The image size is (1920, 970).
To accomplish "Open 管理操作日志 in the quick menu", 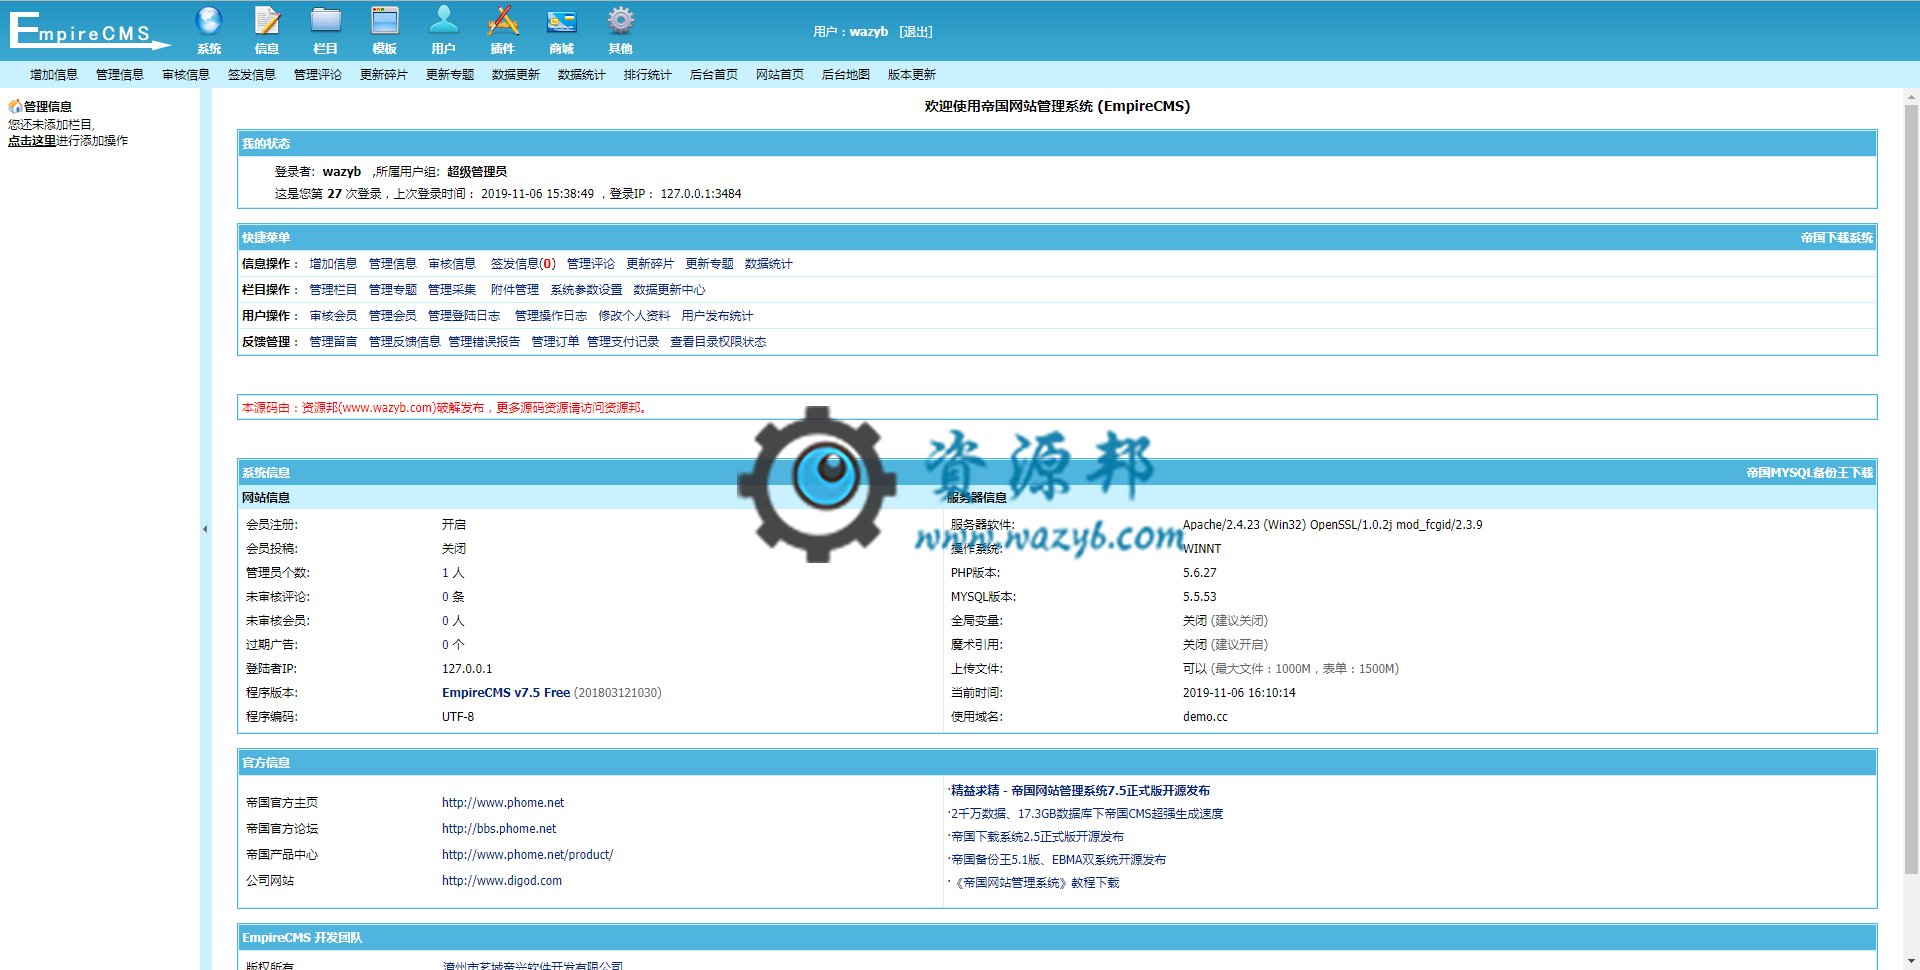I will tap(551, 316).
